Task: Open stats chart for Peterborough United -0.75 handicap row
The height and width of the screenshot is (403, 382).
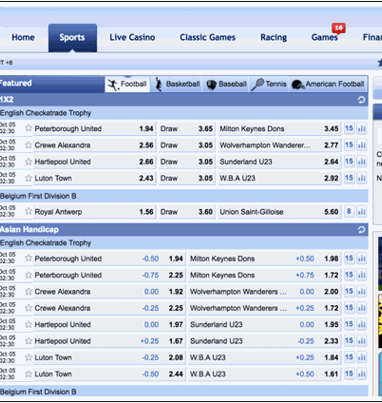Action: [x=361, y=275]
